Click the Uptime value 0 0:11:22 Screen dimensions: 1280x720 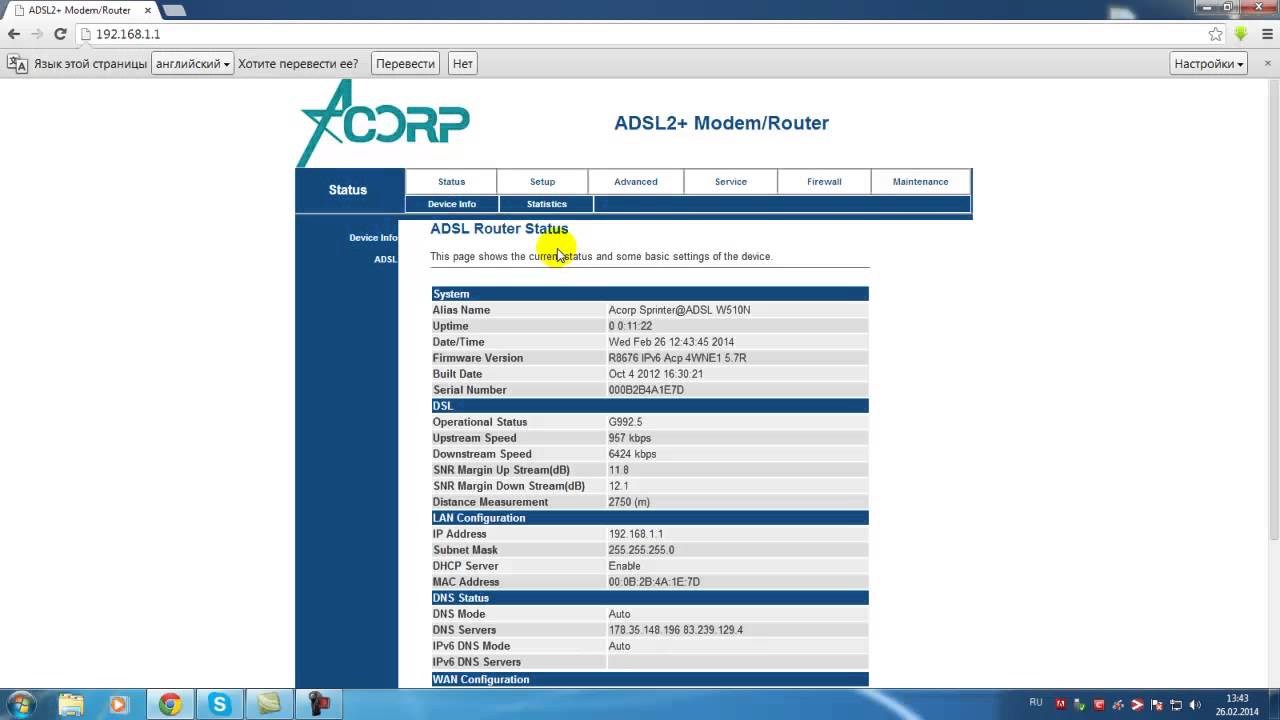pos(630,326)
